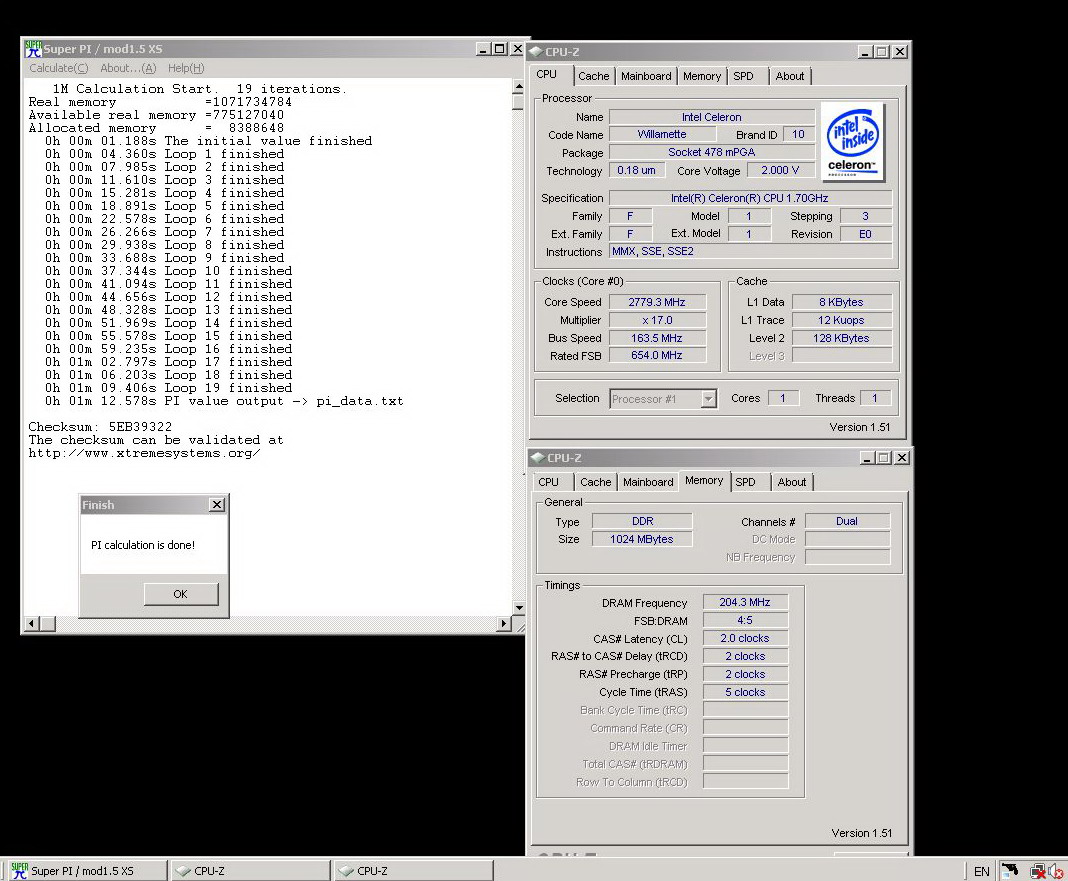Click the L1 Trace value '12 Kuops'
This screenshot has width=1068, height=881.
click(842, 320)
